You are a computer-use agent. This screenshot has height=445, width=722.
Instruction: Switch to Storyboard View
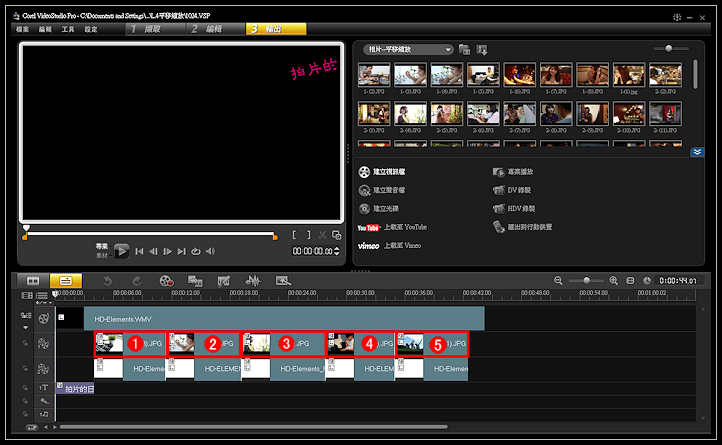click(x=33, y=281)
